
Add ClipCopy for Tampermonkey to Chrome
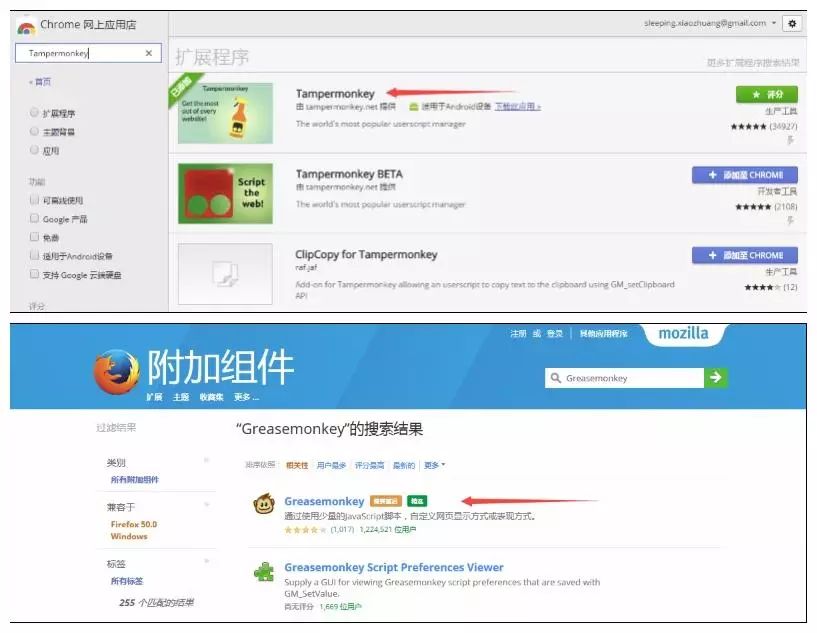coord(745,255)
